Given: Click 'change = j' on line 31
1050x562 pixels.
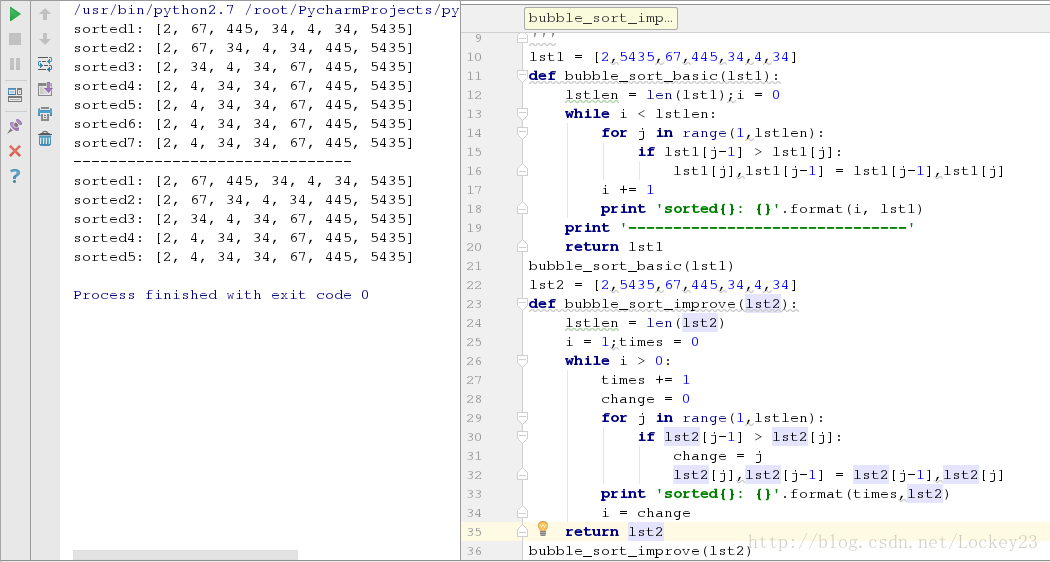Looking at the screenshot, I should (718, 456).
